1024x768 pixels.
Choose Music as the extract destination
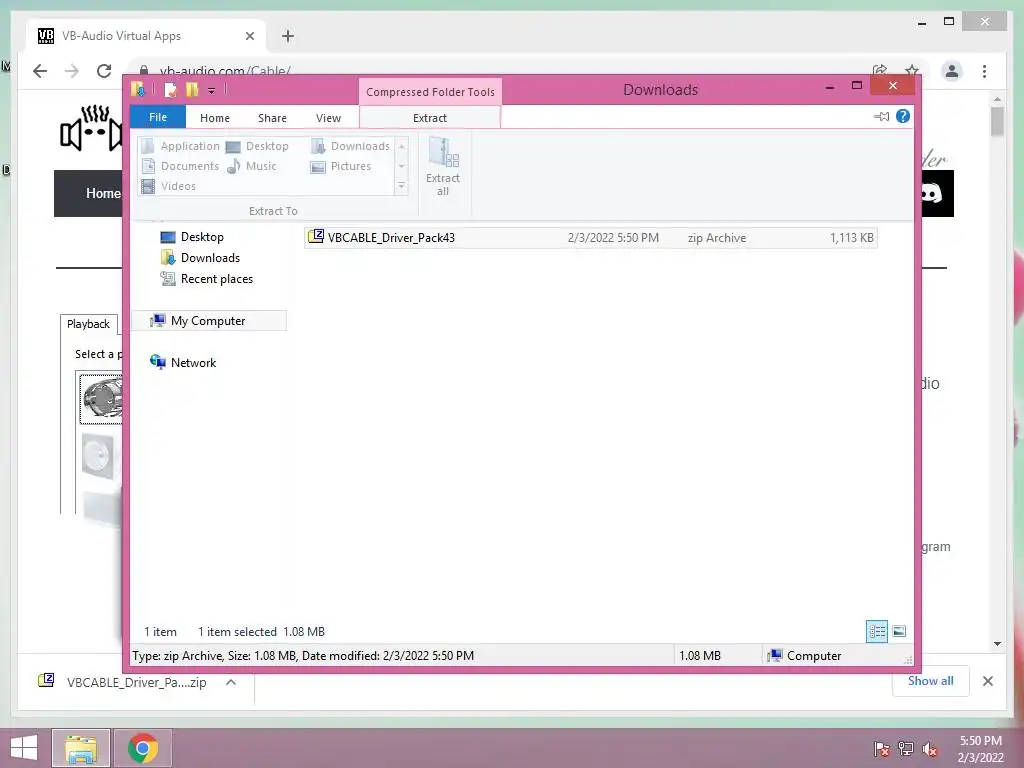pos(251,166)
